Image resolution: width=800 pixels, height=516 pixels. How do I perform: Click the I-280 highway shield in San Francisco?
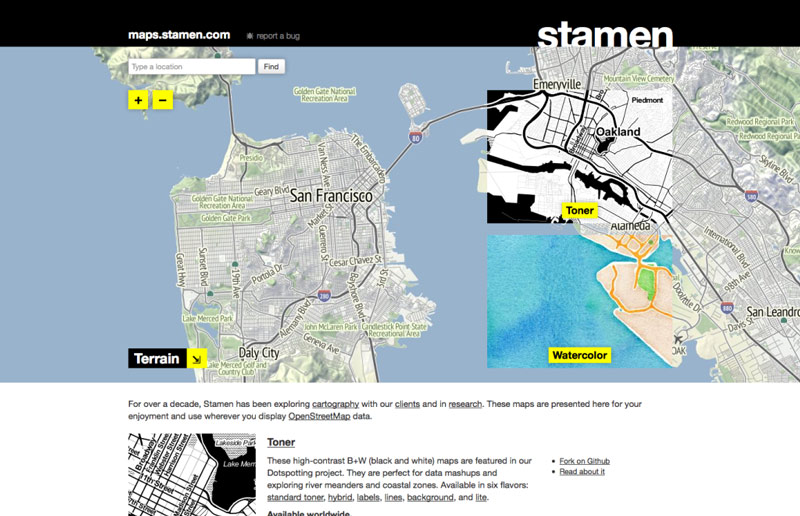point(324,295)
